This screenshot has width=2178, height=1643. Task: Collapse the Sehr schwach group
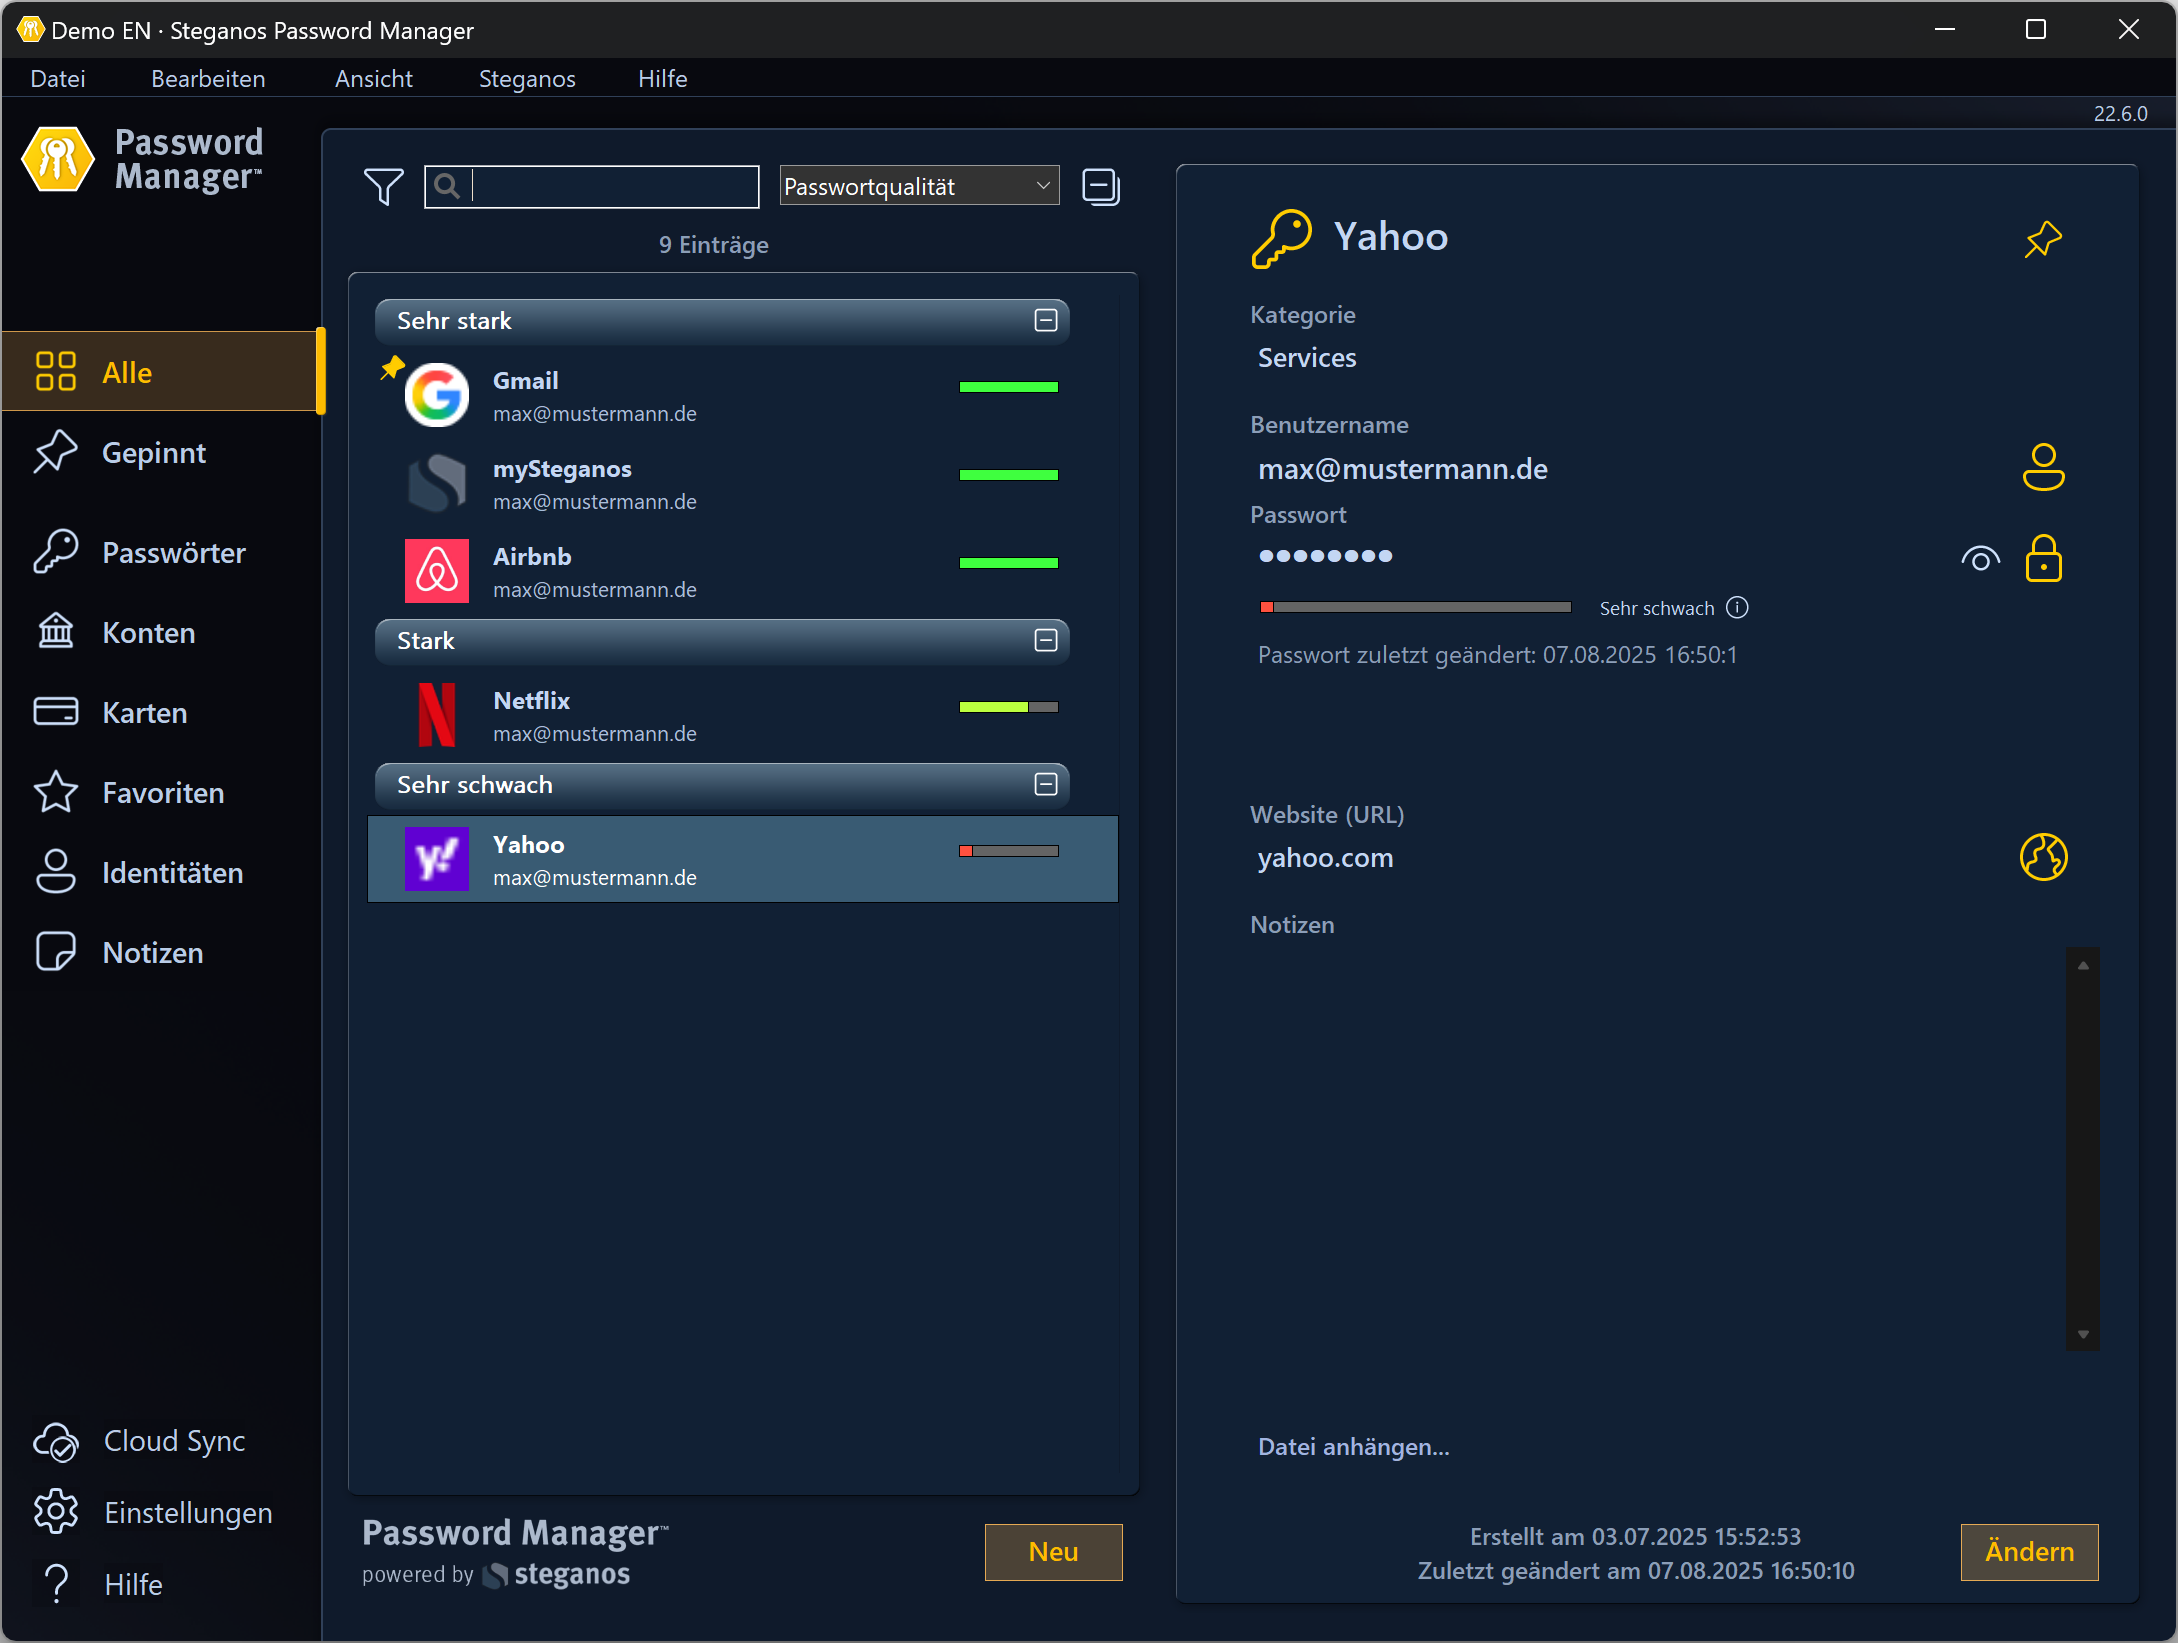1045,784
